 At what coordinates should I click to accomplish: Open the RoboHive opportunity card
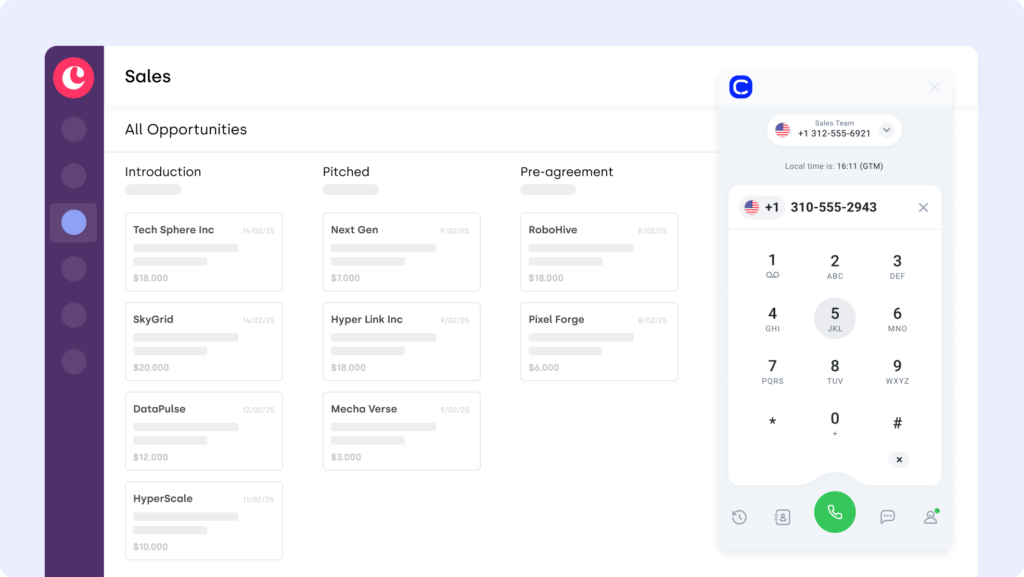pos(599,251)
